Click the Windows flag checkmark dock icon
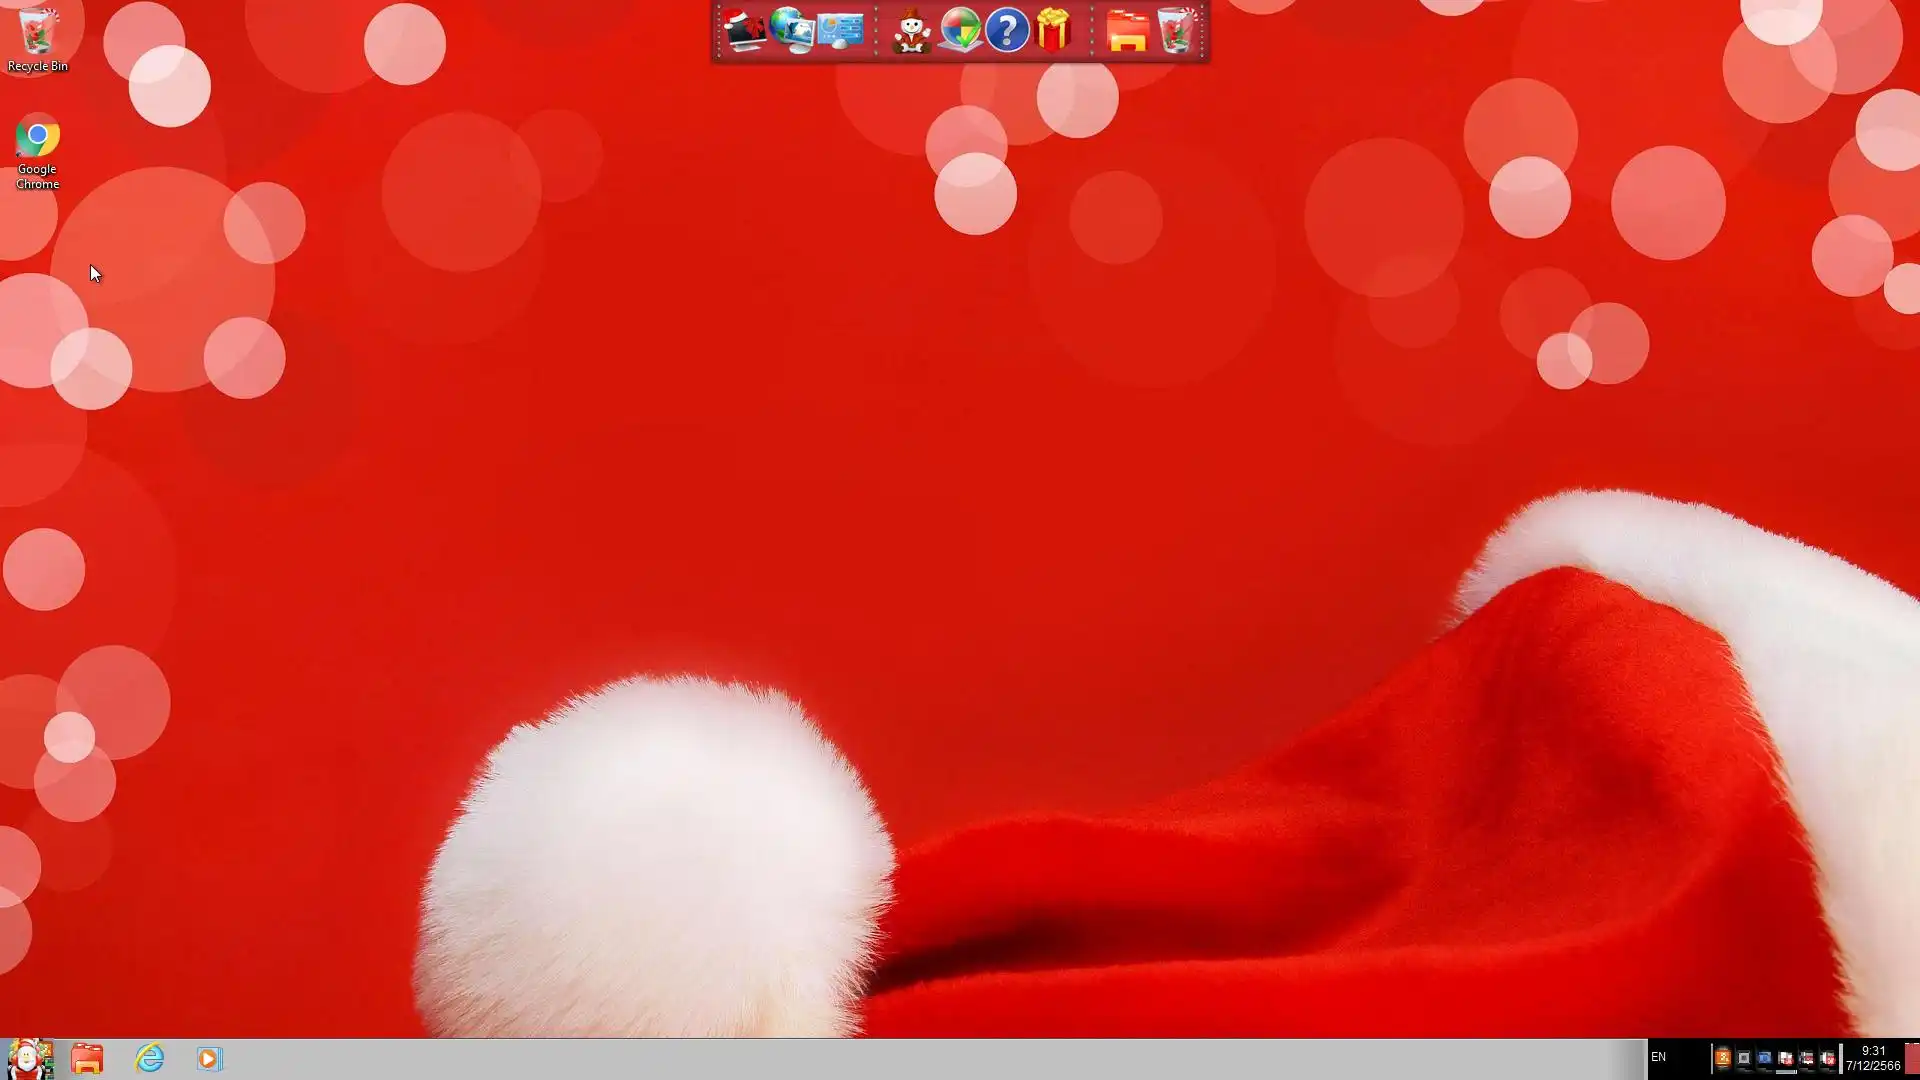Viewport: 1920px width, 1080px height. tap(960, 31)
